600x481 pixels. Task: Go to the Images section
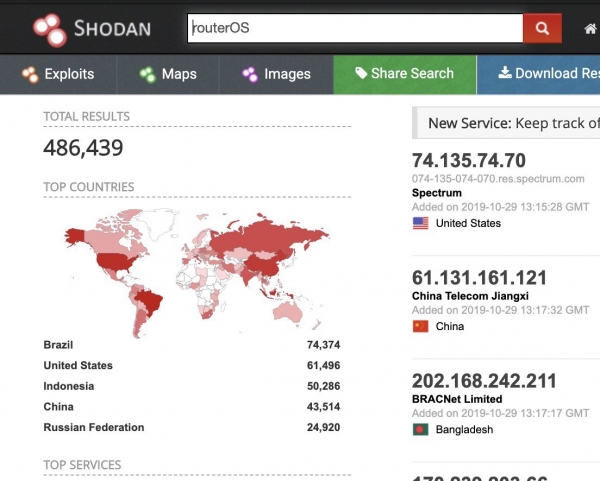click(x=276, y=74)
